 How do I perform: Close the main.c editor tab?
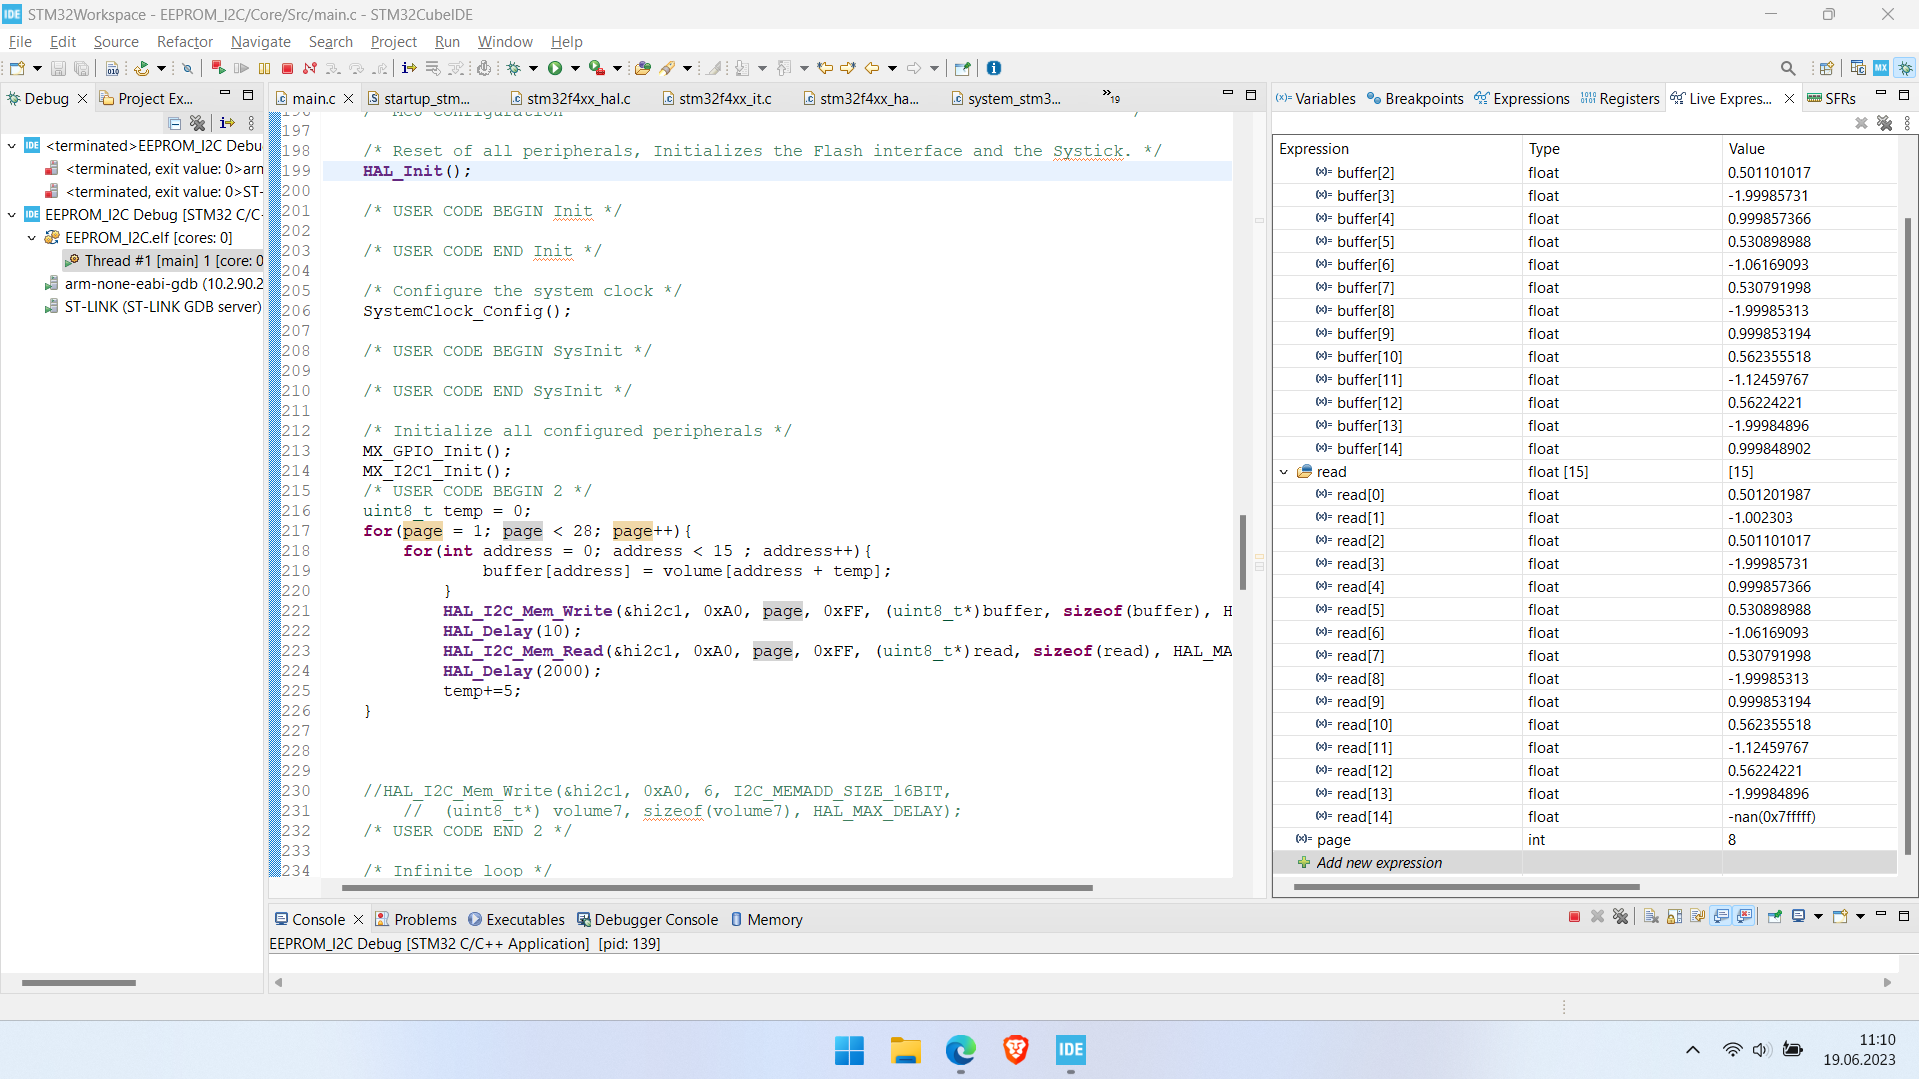349,98
